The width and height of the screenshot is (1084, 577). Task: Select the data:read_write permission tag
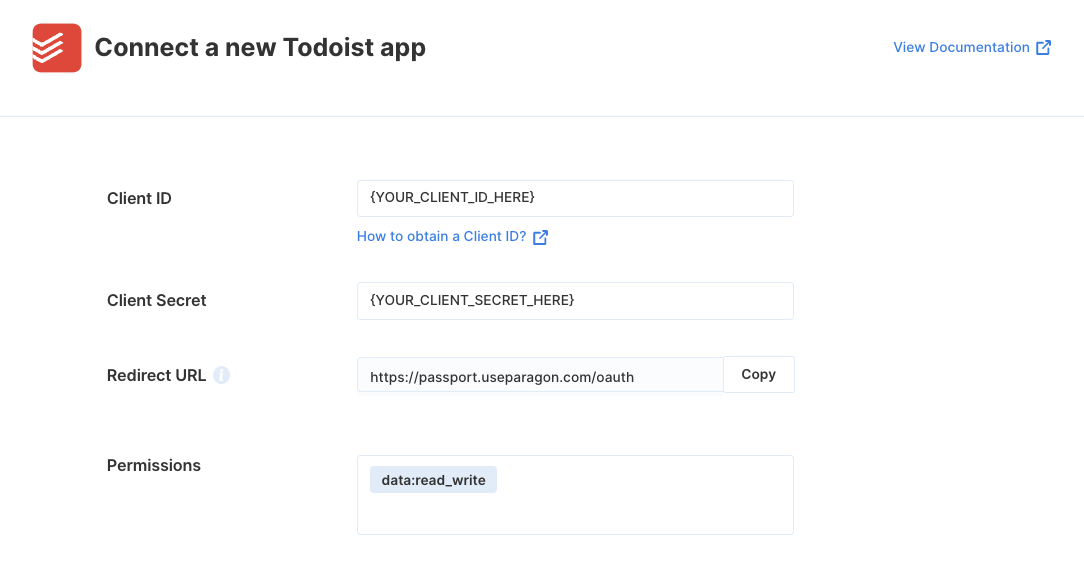[x=433, y=480]
